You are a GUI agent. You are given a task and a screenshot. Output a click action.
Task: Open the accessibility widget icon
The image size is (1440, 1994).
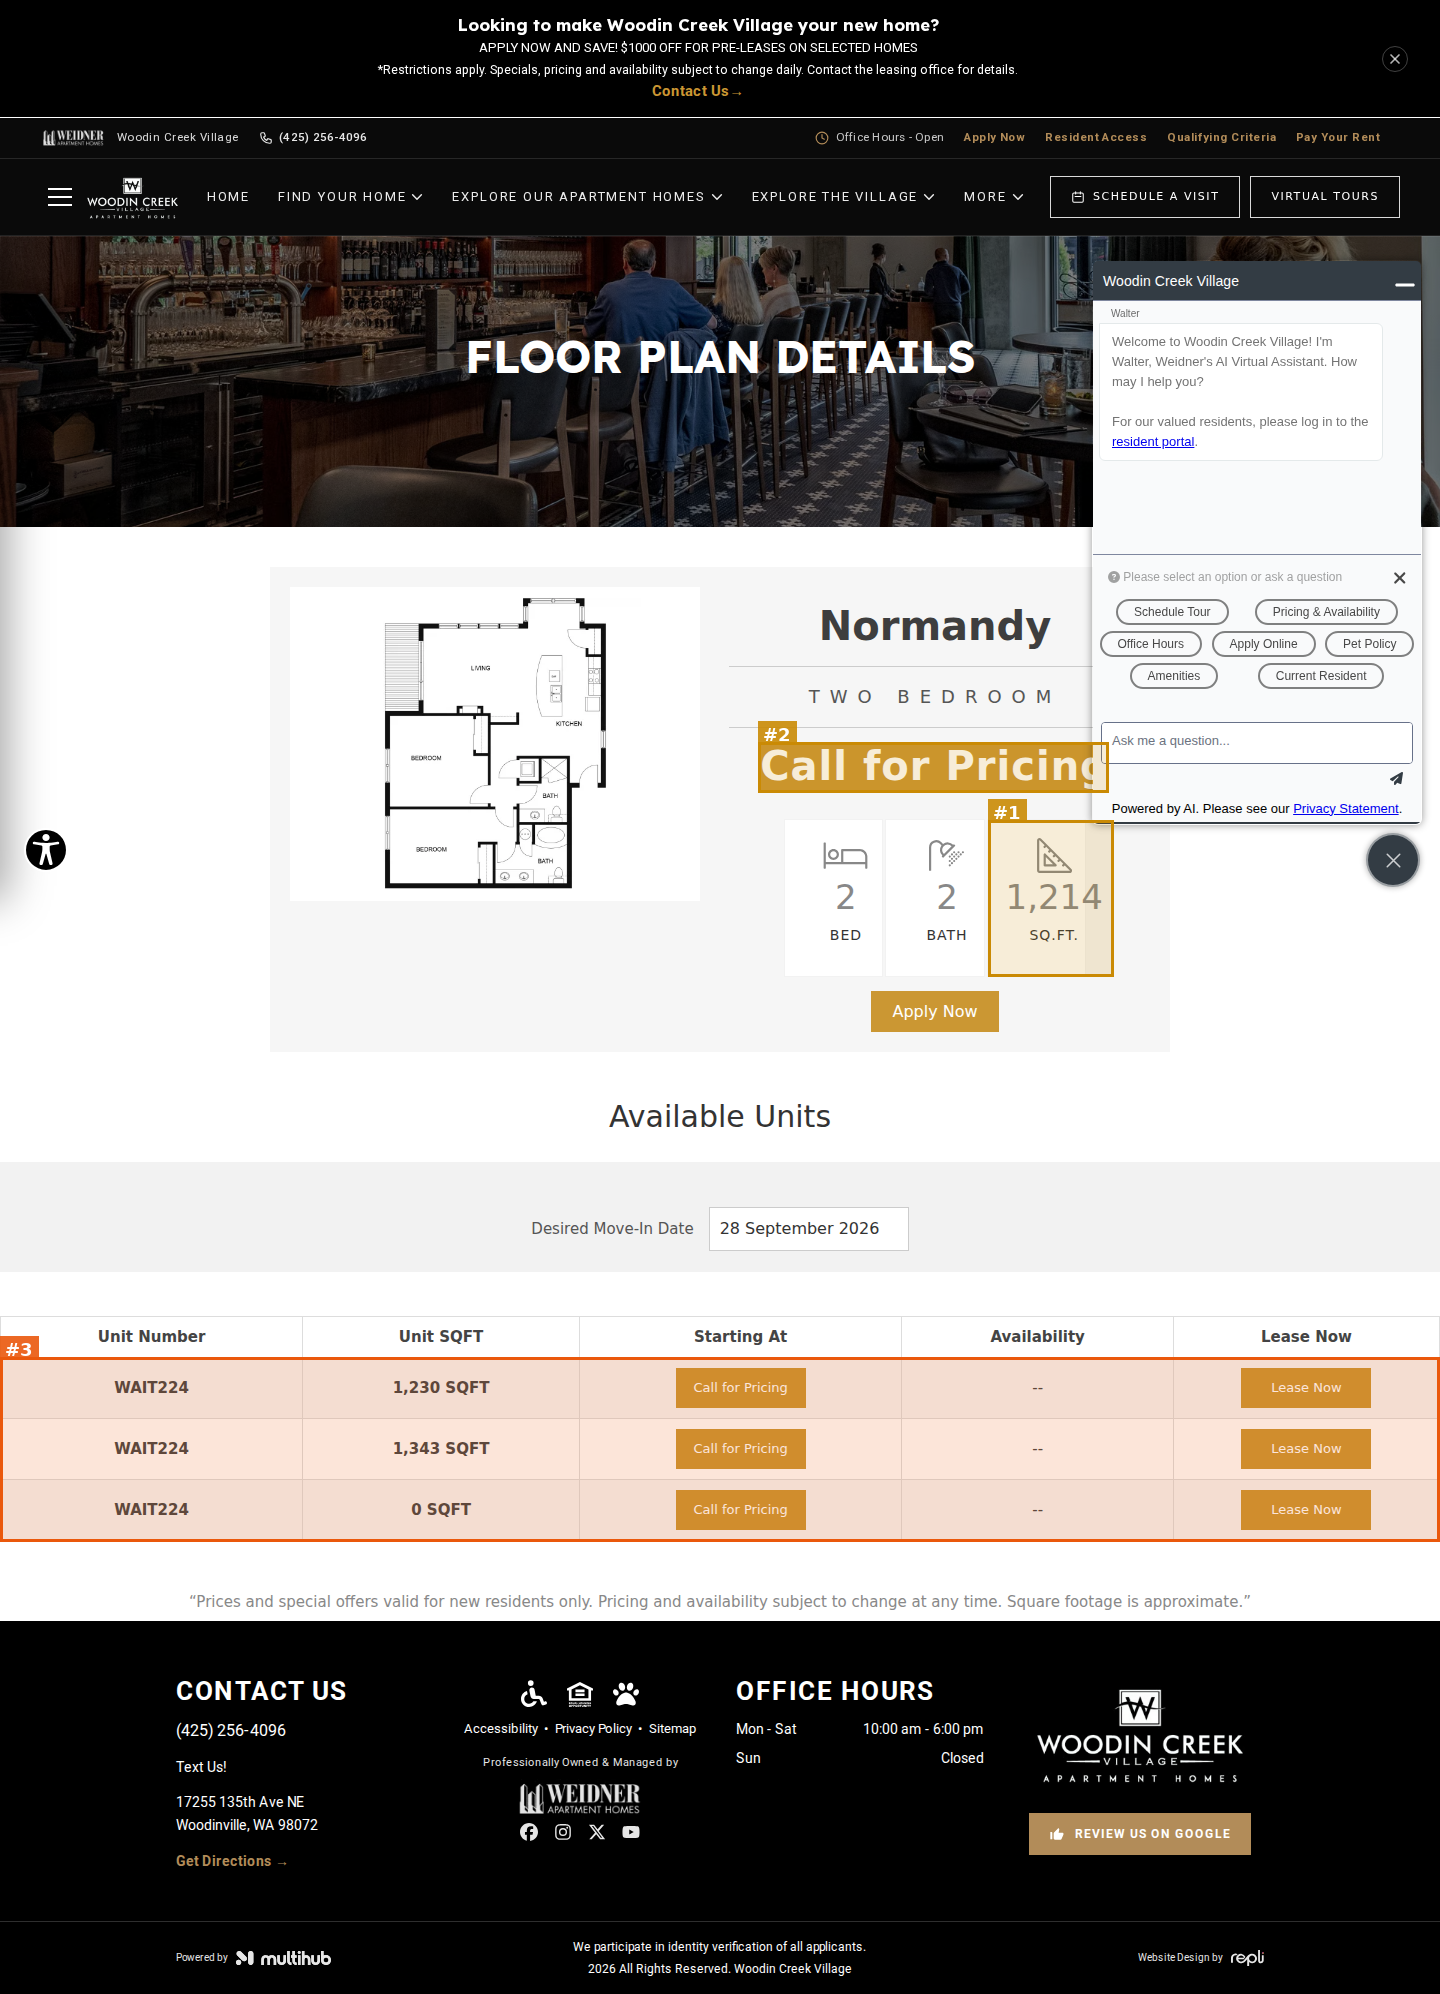tap(46, 850)
